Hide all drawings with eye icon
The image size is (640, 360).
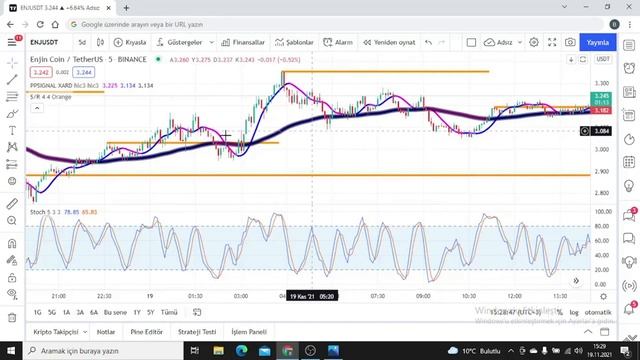coord(12,294)
